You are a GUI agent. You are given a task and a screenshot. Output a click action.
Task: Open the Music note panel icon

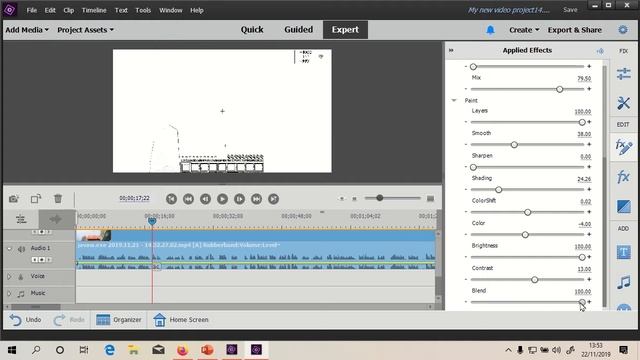coord(624,282)
